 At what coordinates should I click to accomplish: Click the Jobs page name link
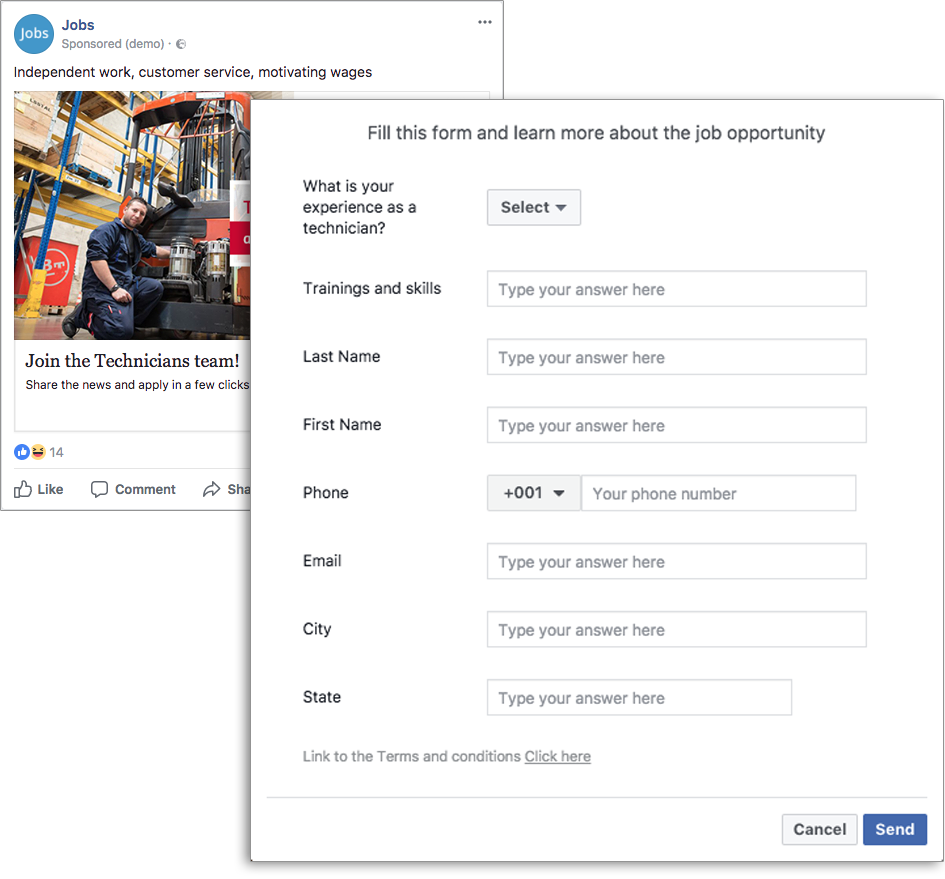(78, 25)
